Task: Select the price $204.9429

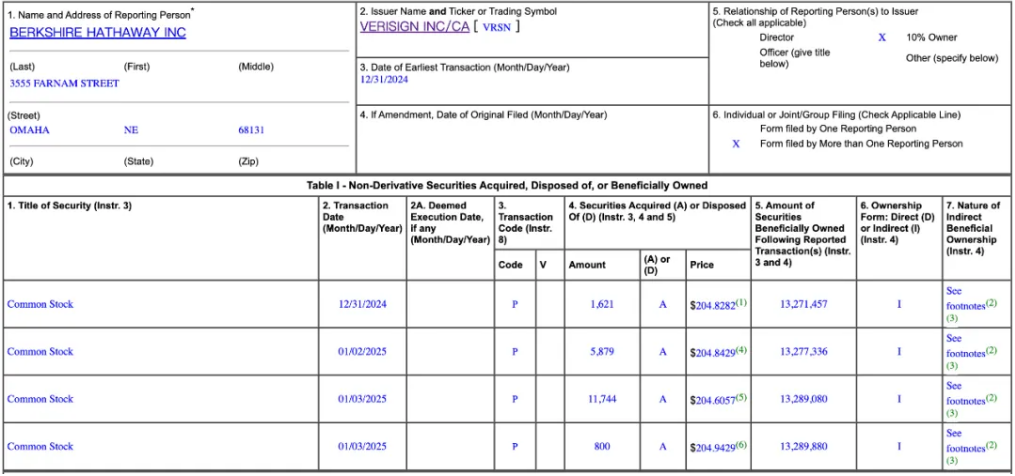Action: [x=713, y=447]
